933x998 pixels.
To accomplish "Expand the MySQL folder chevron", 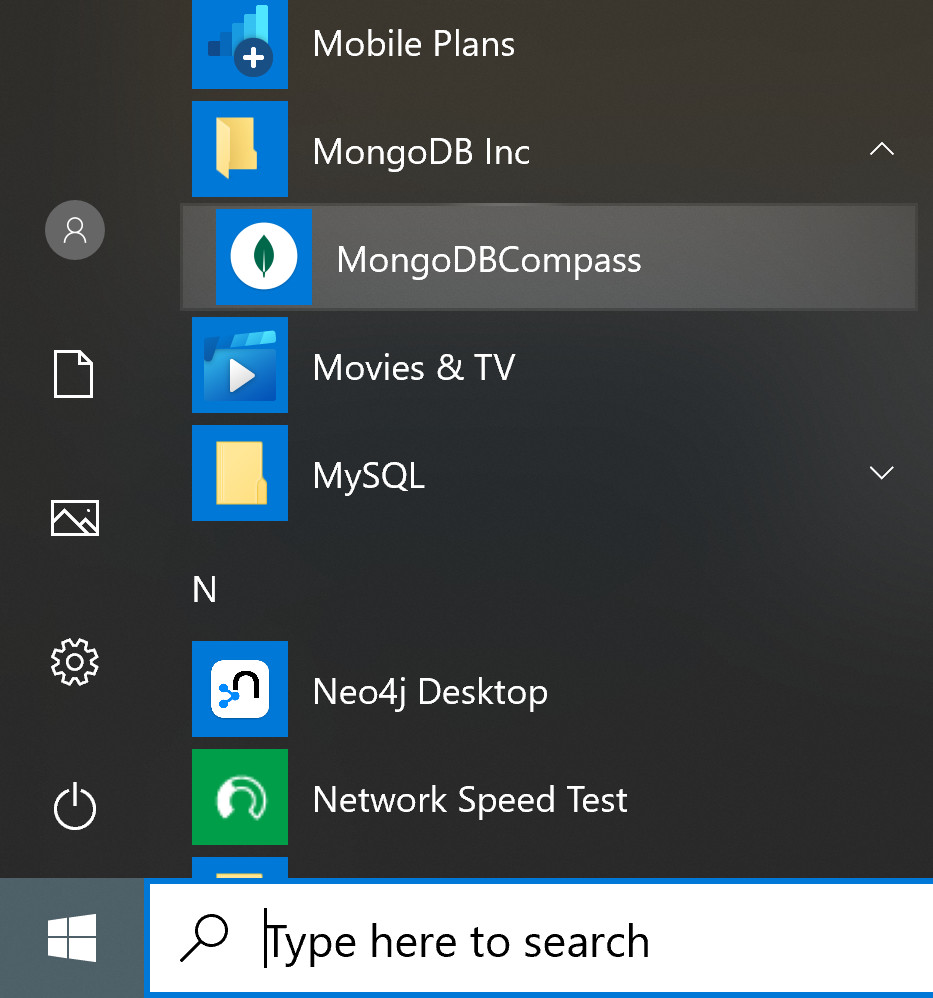I will [x=881, y=473].
